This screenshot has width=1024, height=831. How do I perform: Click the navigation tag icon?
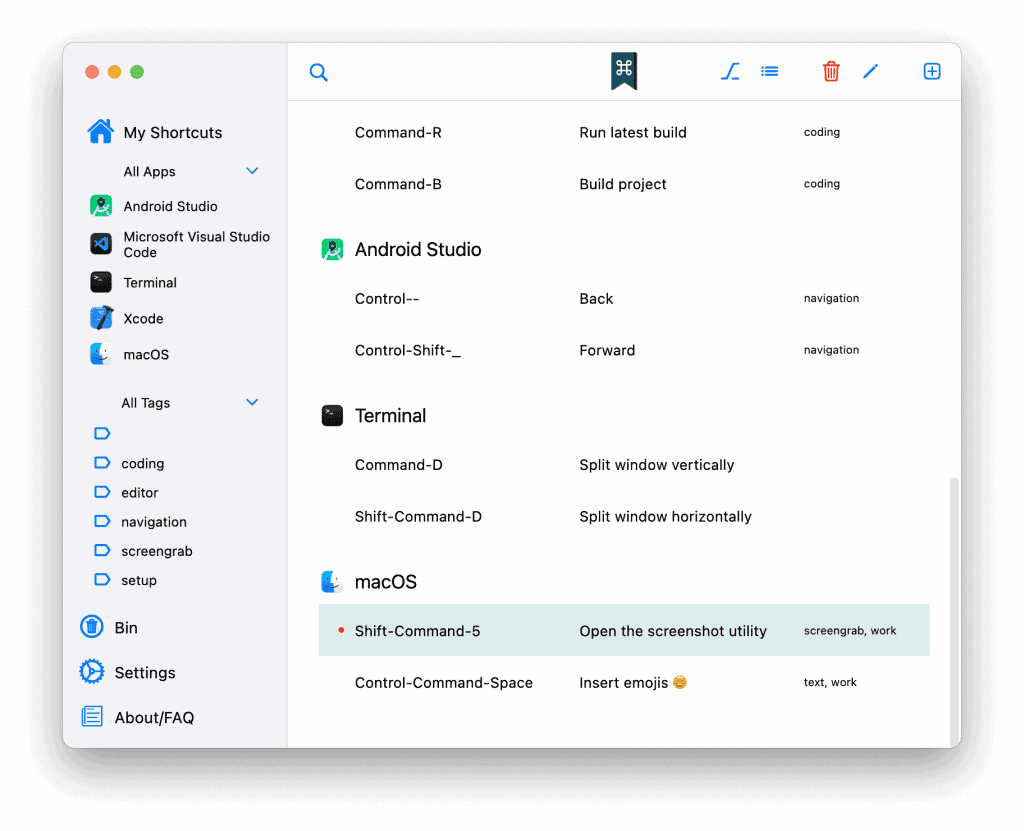coord(102,521)
